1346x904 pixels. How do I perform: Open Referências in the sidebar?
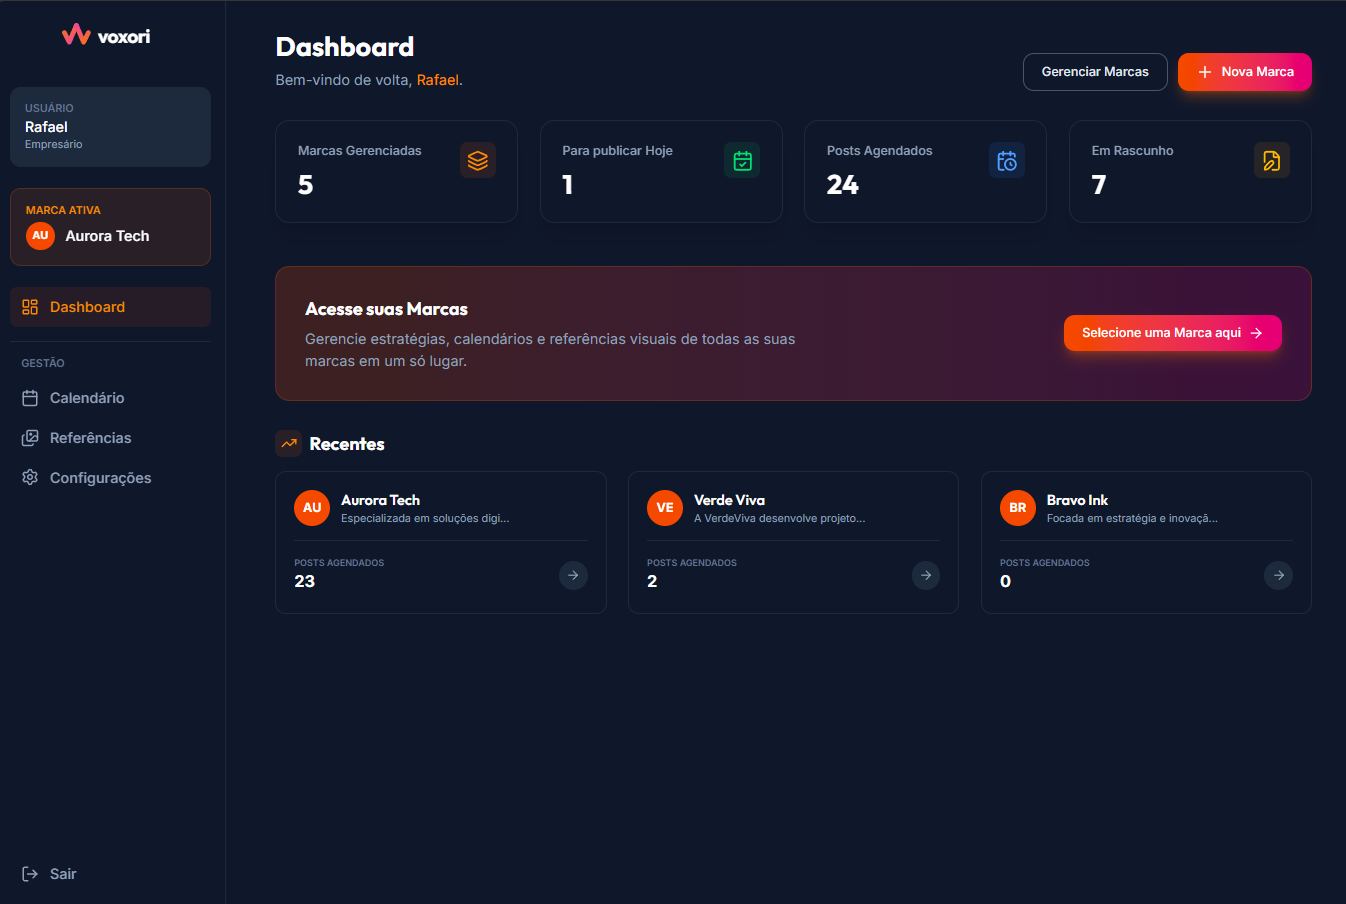pyautogui.click(x=90, y=438)
